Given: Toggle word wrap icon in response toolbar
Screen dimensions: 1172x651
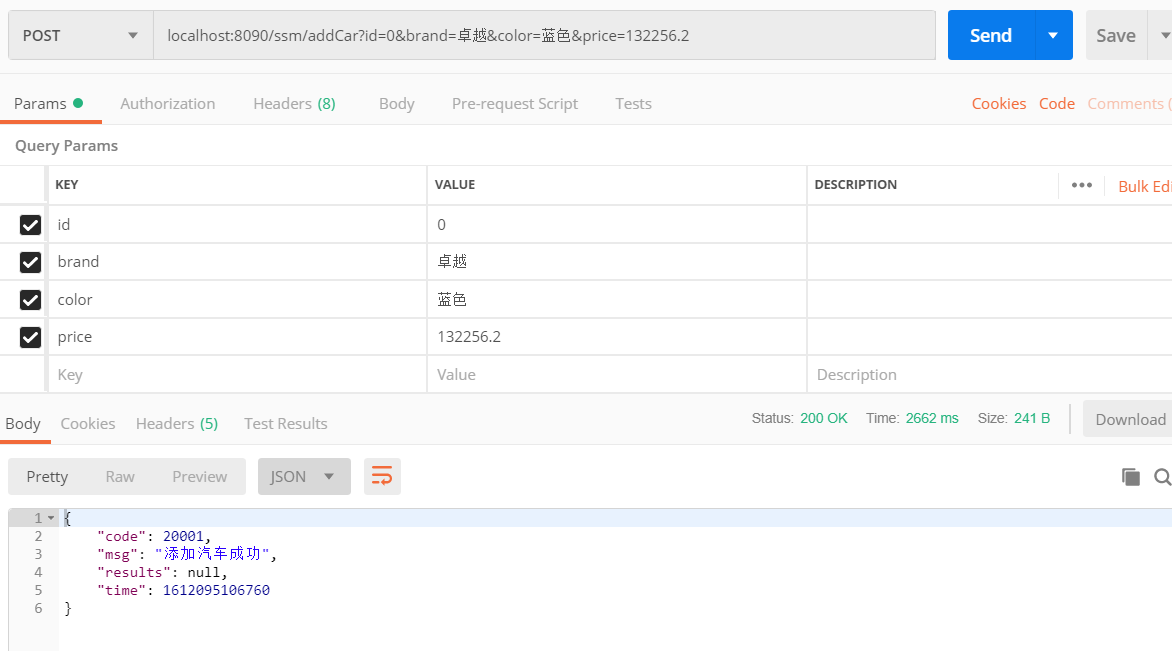Looking at the screenshot, I should (382, 476).
